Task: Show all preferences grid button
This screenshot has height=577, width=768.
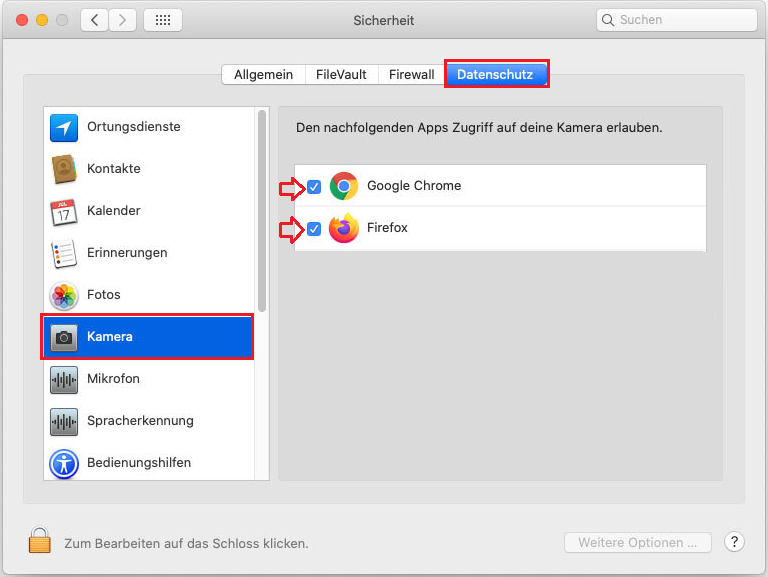Action: click(163, 20)
